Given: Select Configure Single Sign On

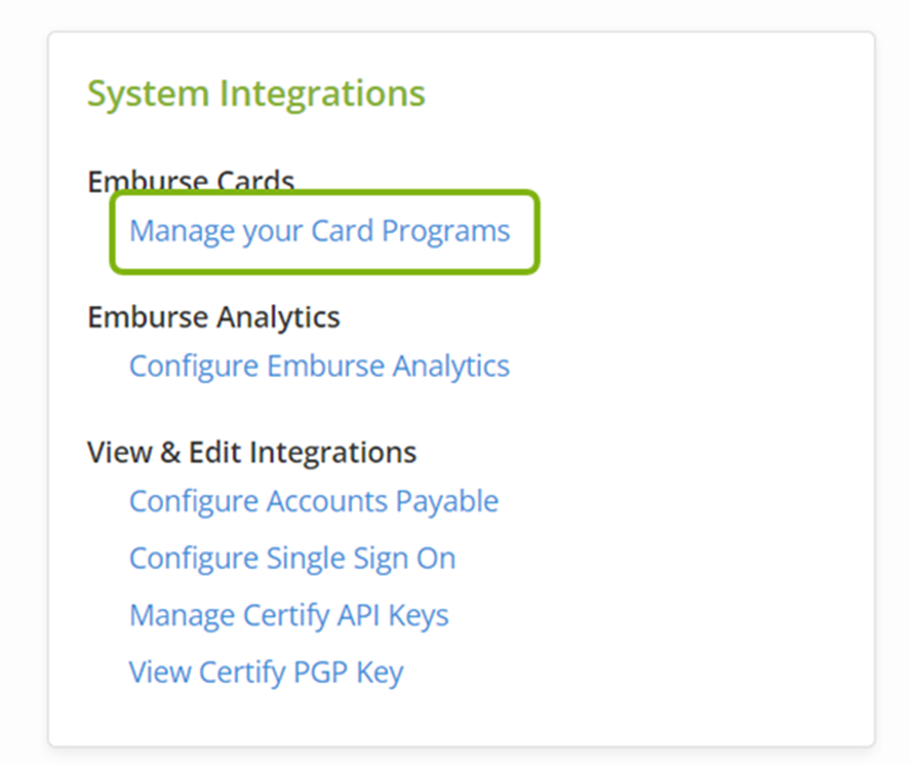Looking at the screenshot, I should (x=292, y=558).
